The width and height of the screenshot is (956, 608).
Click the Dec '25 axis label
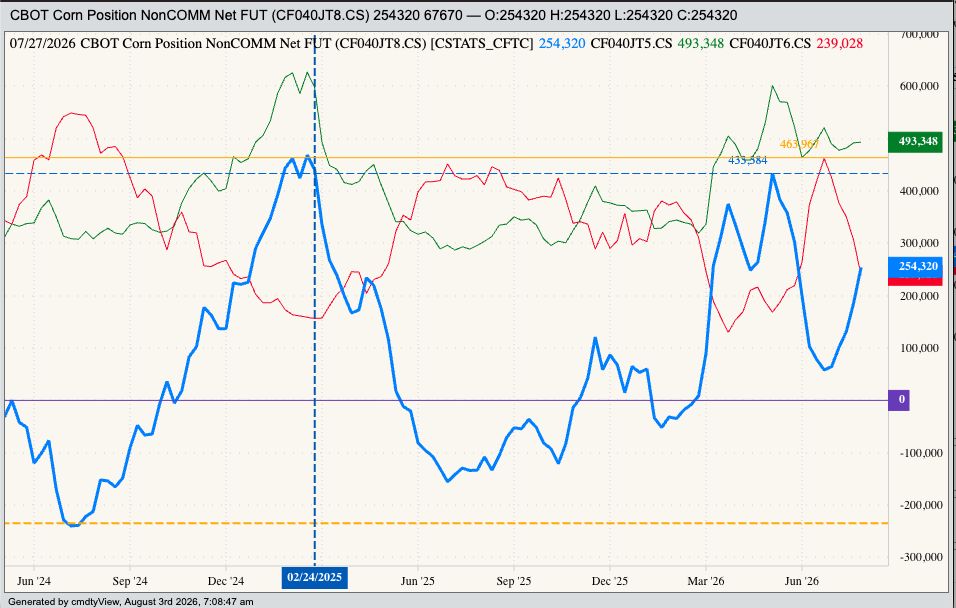[610, 581]
